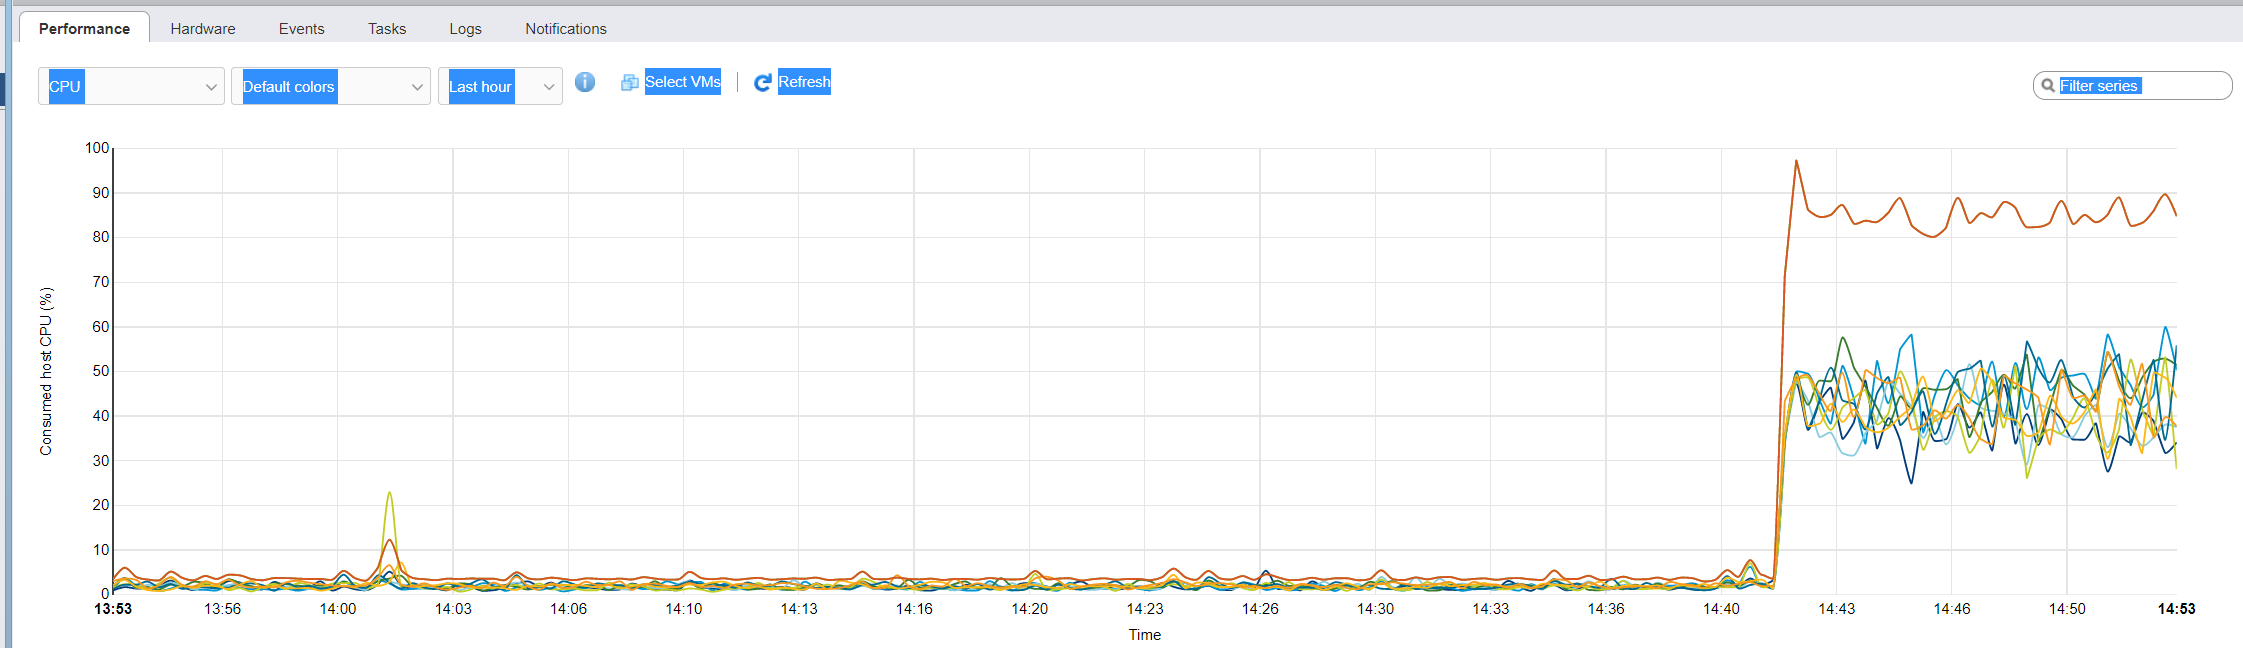Click the Select VMs button label
The image size is (2243, 648).
(x=683, y=82)
